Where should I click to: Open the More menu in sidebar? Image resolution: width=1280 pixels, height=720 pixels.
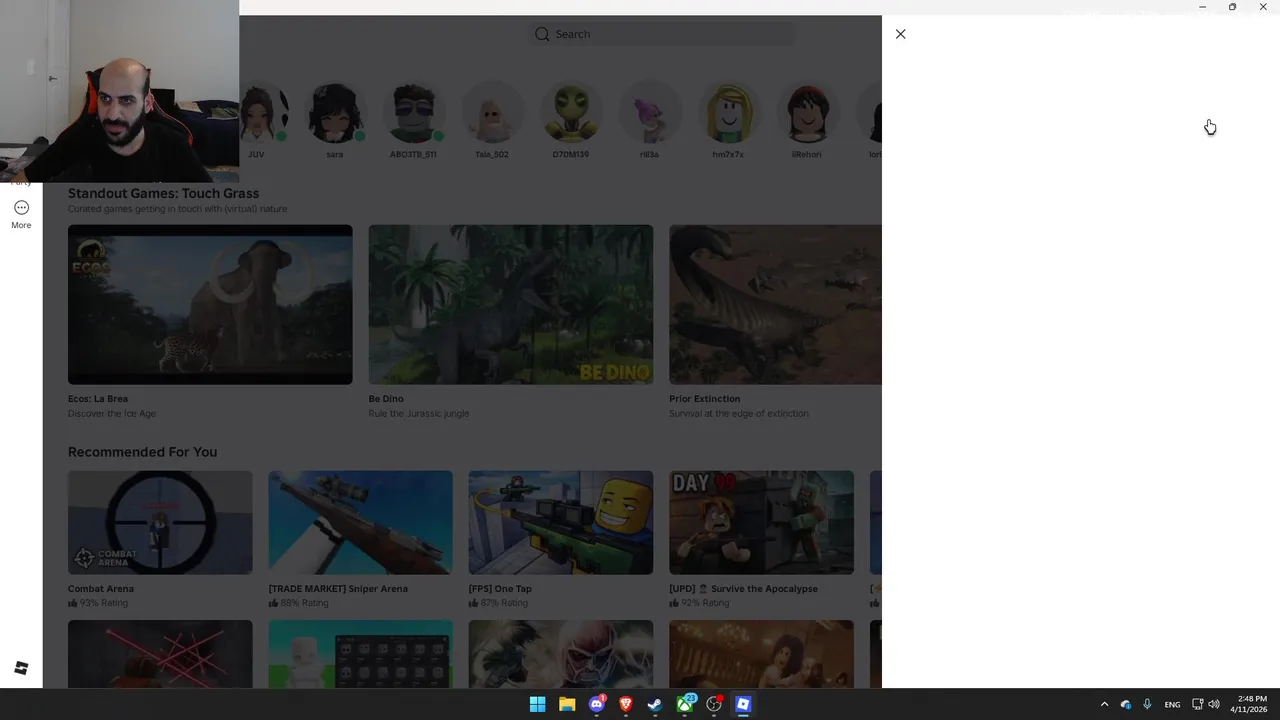(21, 214)
